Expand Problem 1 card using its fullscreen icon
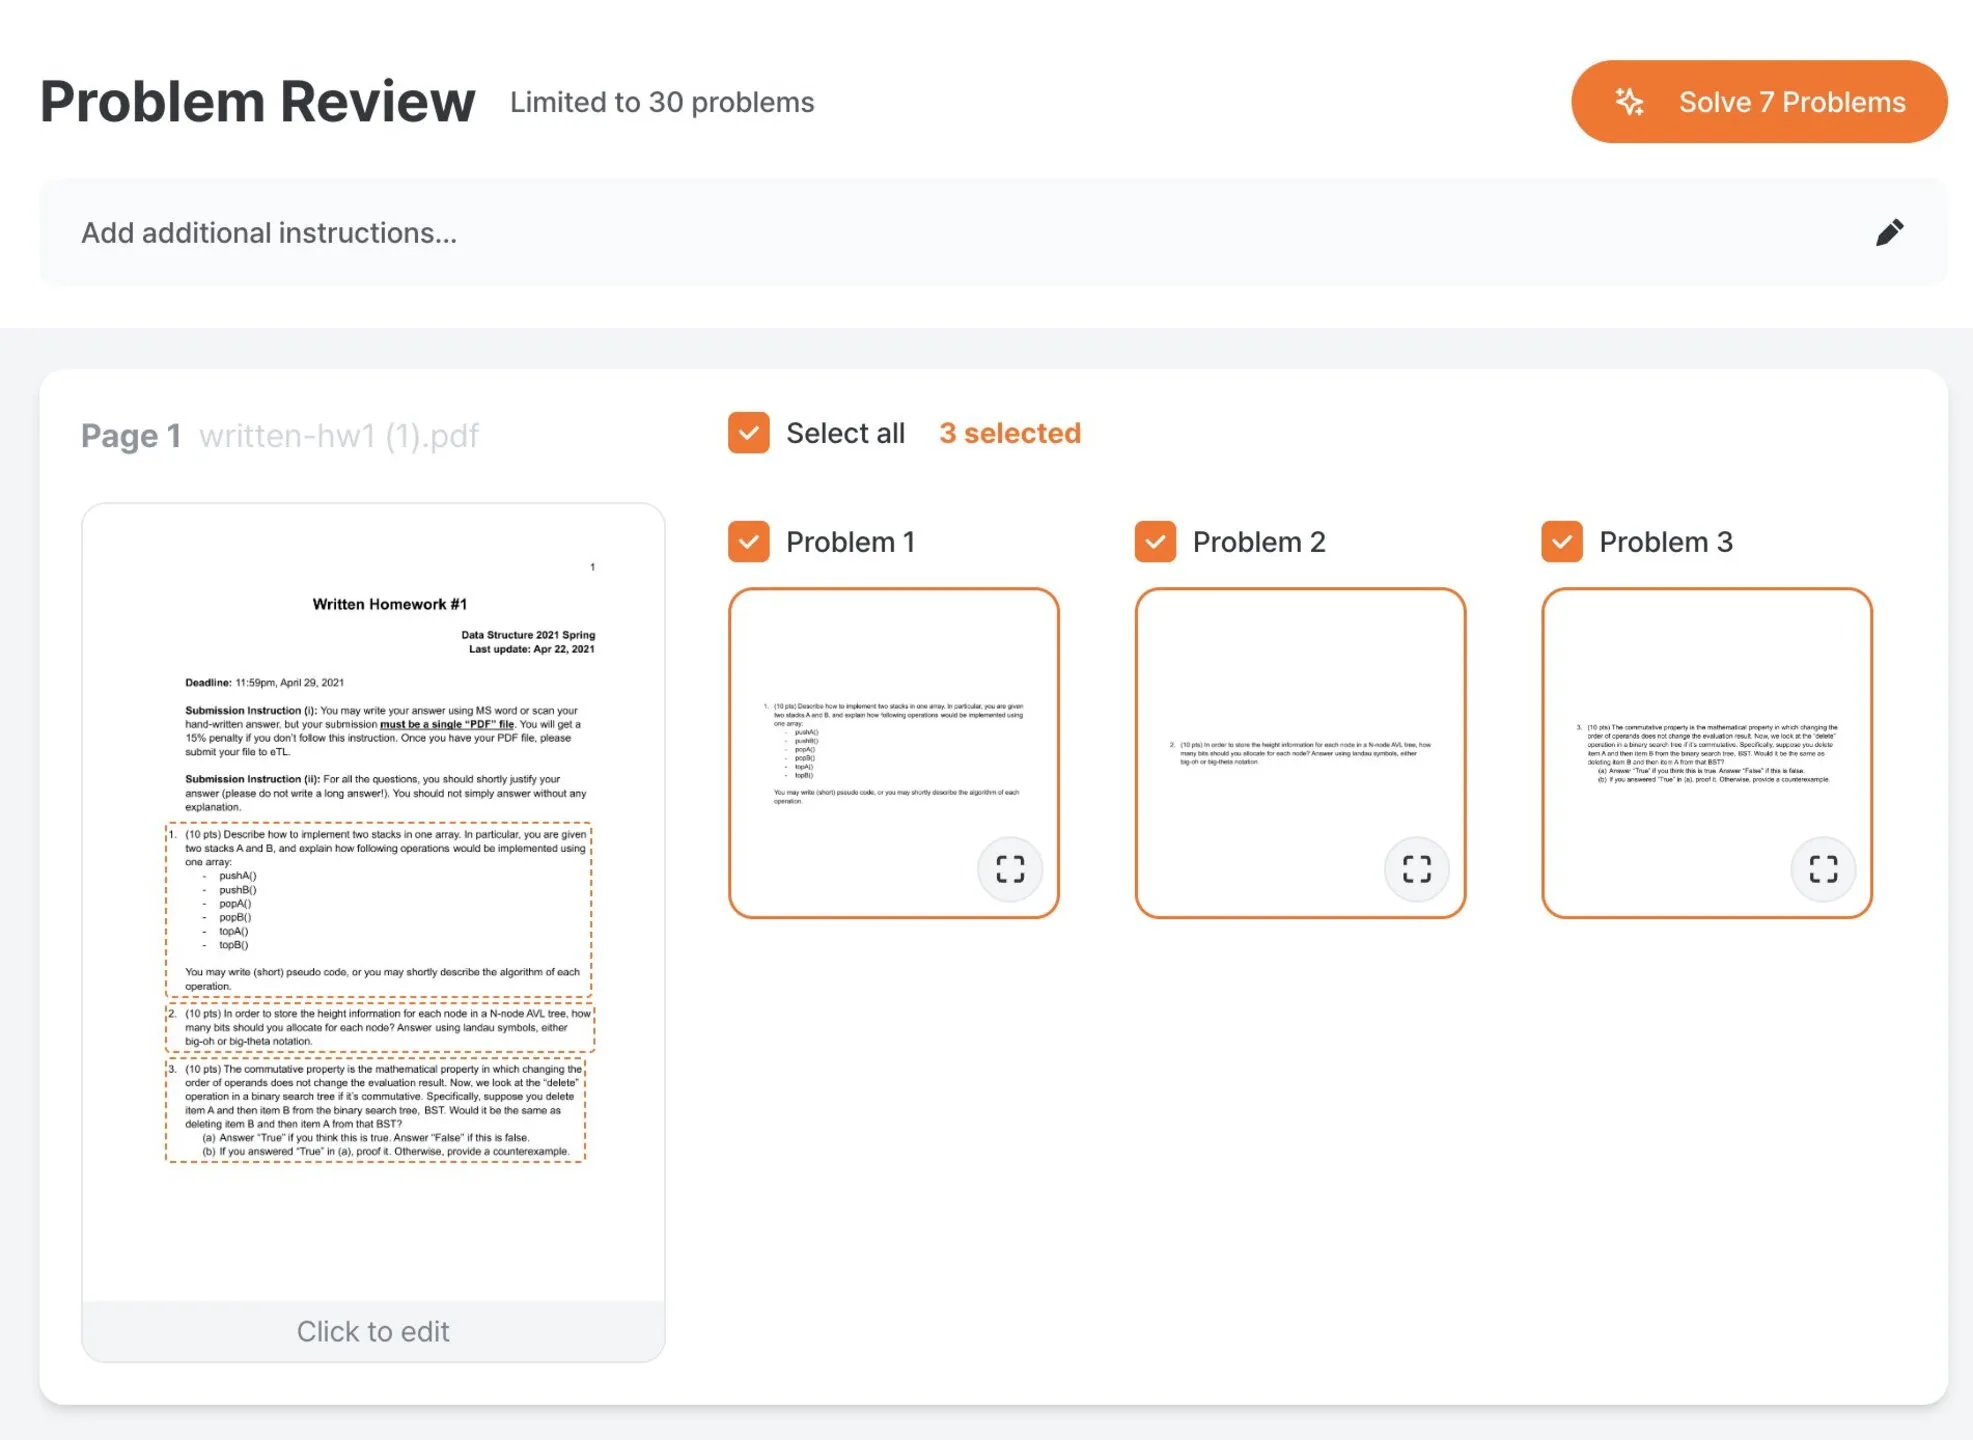1973x1440 pixels. [x=1009, y=869]
